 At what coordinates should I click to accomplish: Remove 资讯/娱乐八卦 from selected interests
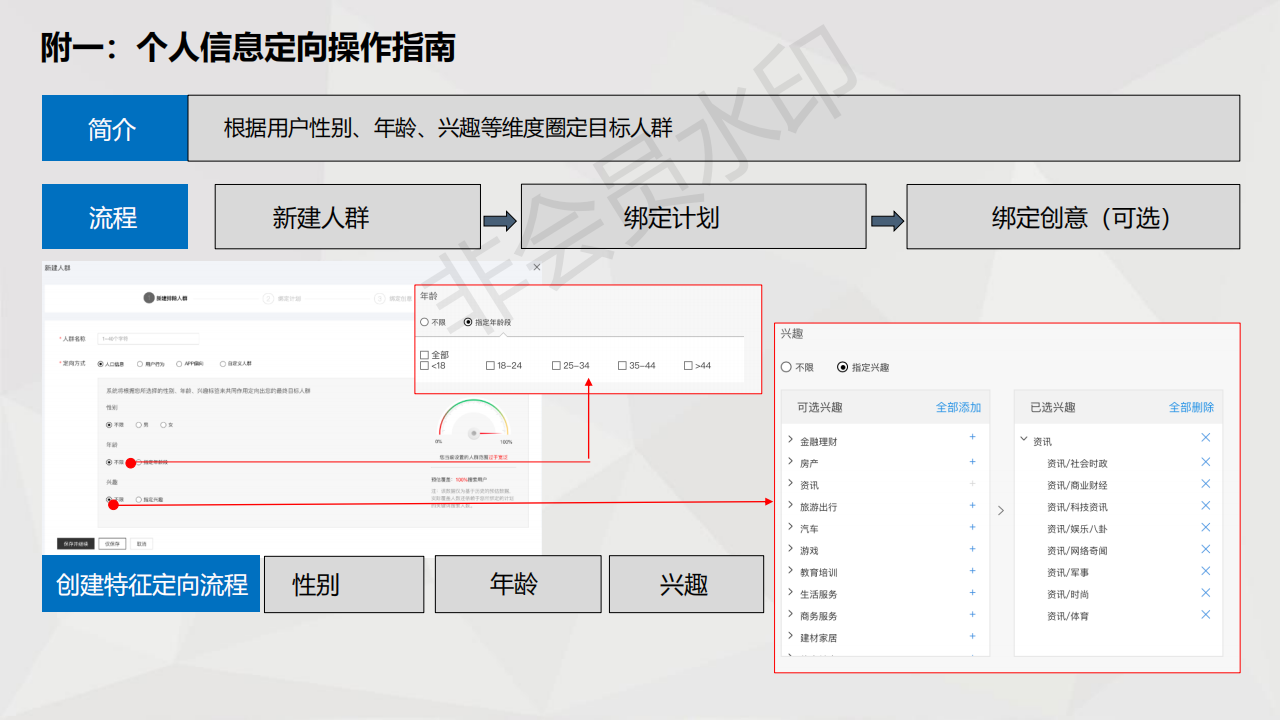(1206, 527)
